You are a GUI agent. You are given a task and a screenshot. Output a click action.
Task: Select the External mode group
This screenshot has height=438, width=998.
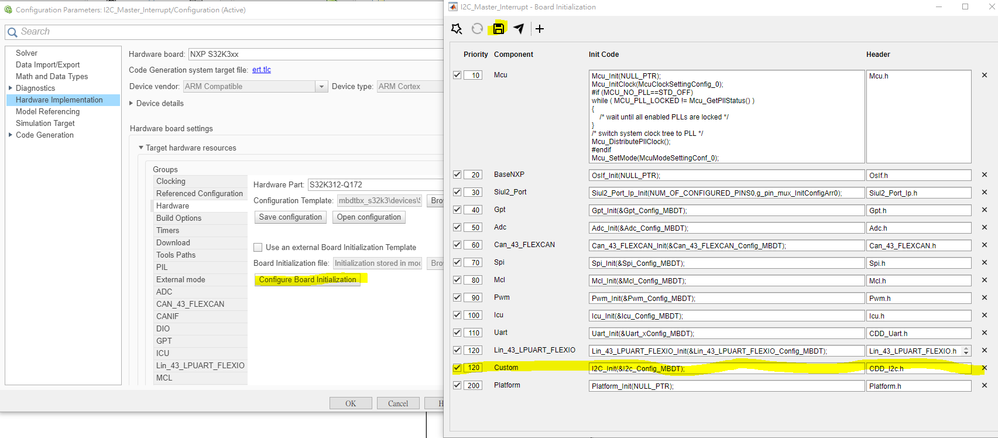pos(181,279)
